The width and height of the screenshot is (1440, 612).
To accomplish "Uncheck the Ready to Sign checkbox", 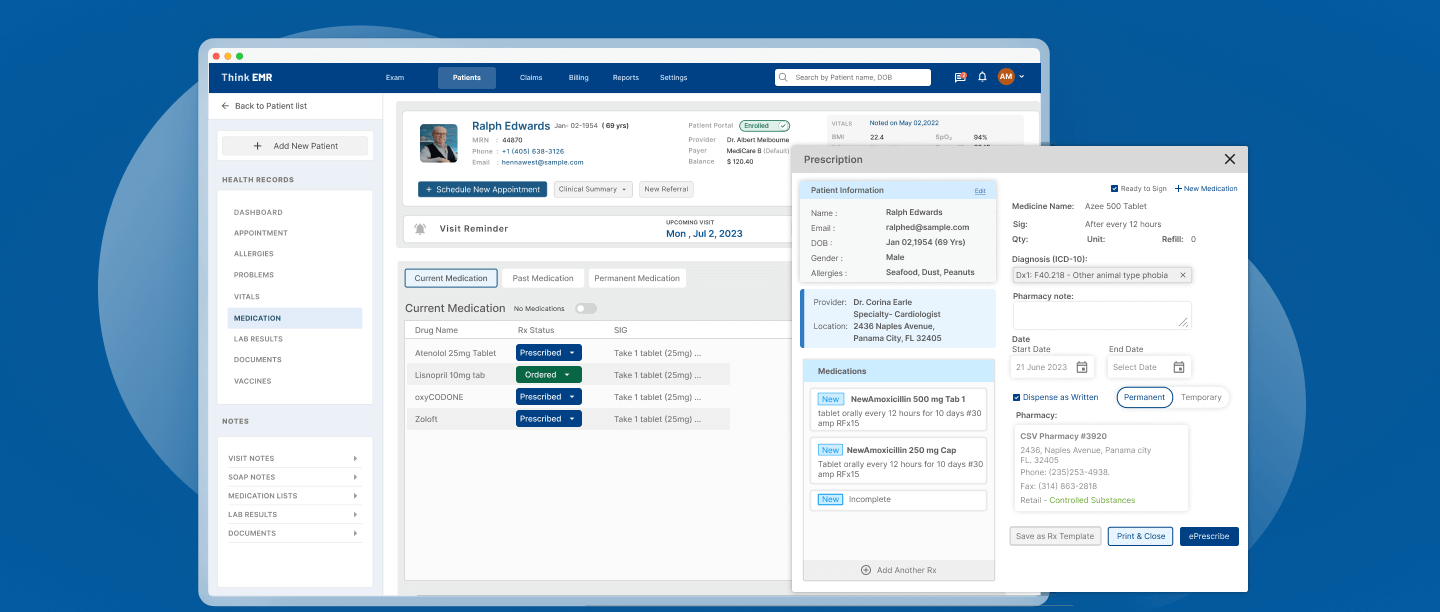I will 1115,188.
